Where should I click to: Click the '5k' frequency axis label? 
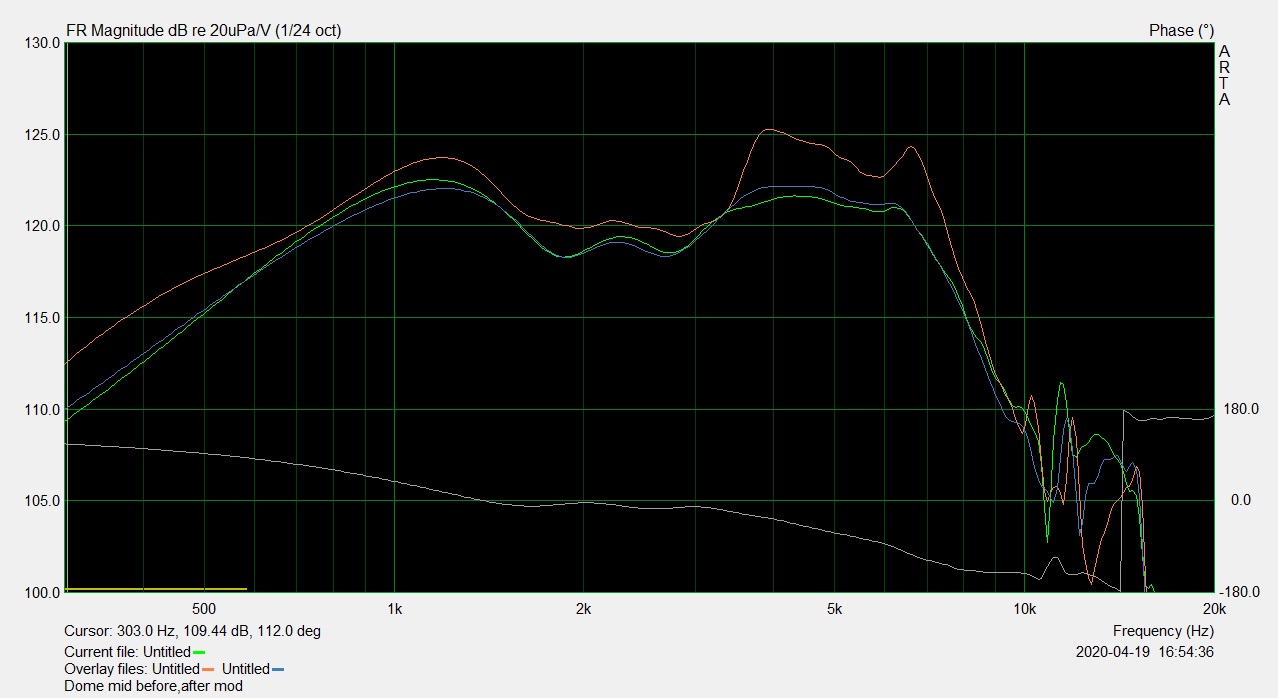(x=835, y=608)
